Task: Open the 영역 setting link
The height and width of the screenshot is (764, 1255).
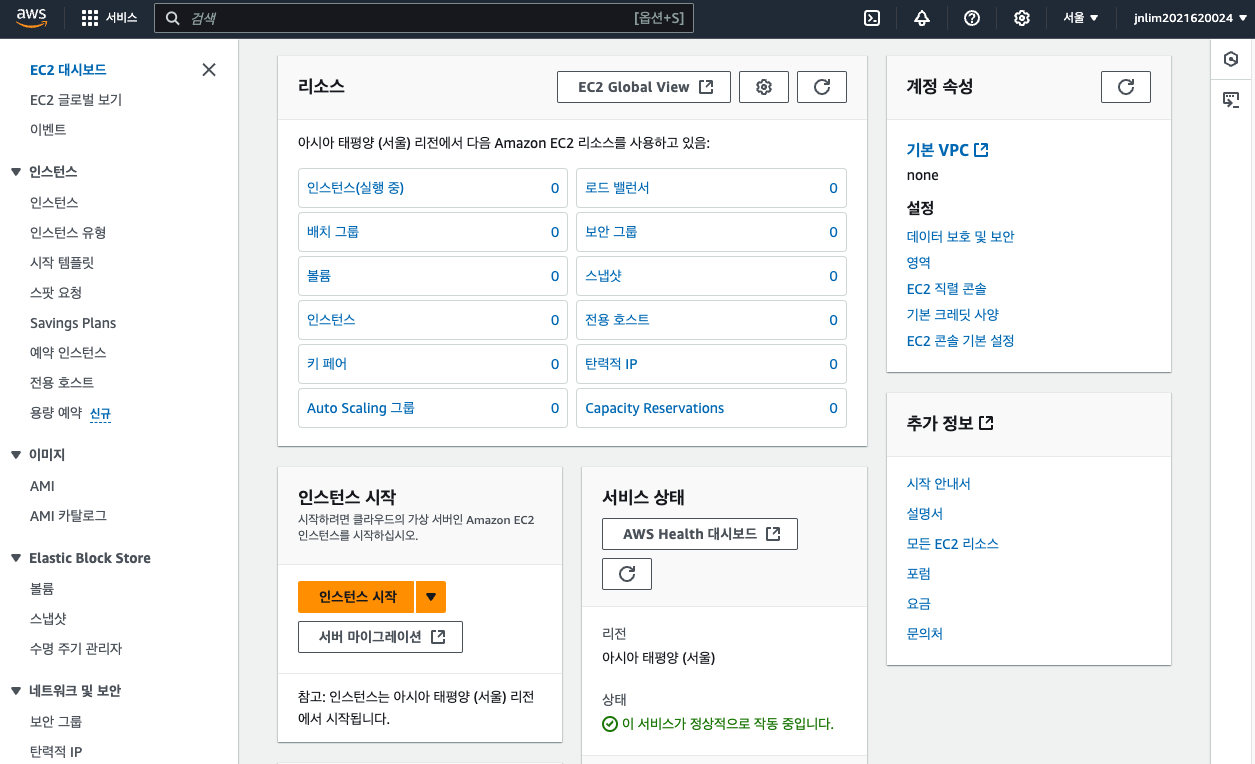Action: [919, 263]
